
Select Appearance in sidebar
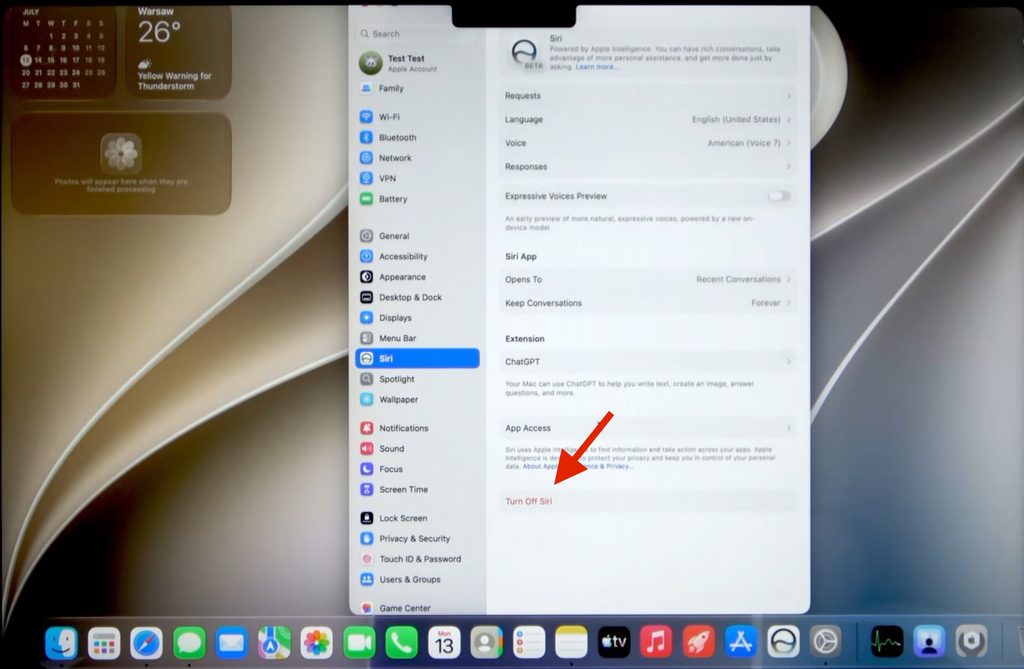point(418,277)
